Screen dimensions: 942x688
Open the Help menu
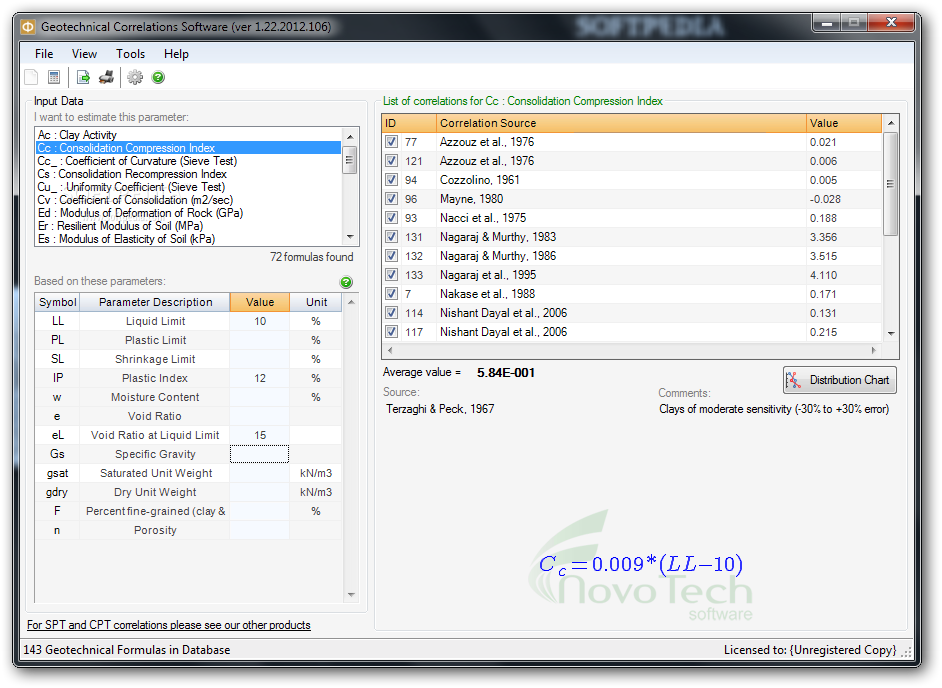tap(176, 54)
